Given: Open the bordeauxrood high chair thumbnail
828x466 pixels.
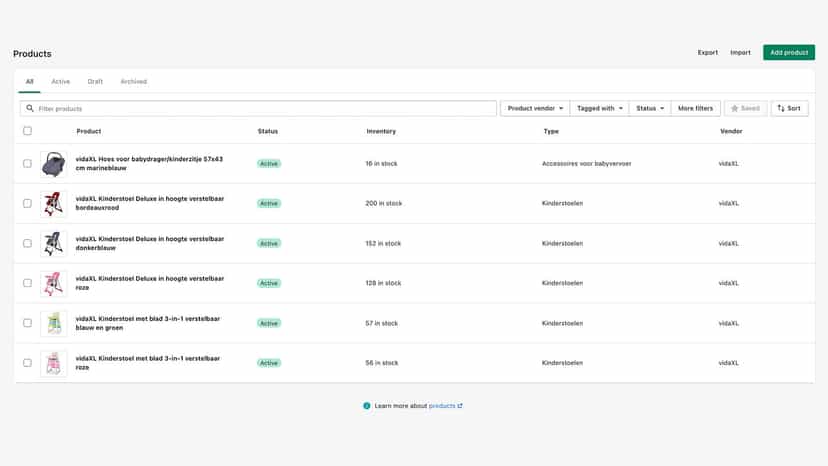Looking at the screenshot, I should 54,203.
